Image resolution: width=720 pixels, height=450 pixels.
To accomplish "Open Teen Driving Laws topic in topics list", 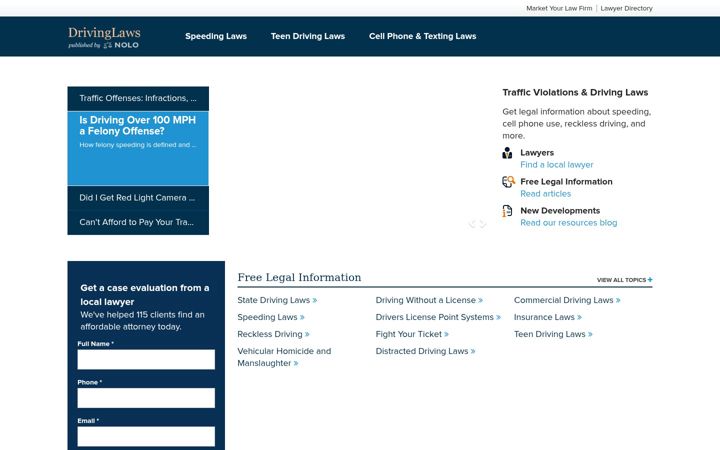I will 553,334.
